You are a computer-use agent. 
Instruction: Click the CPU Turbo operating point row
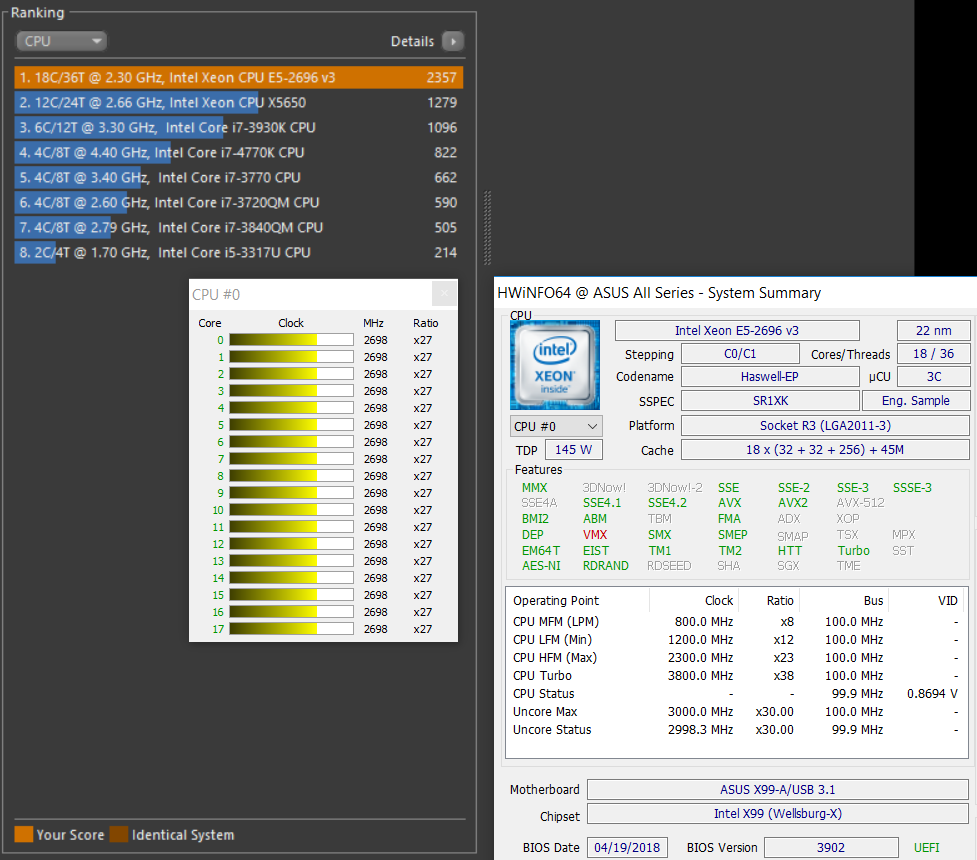(x=735, y=676)
